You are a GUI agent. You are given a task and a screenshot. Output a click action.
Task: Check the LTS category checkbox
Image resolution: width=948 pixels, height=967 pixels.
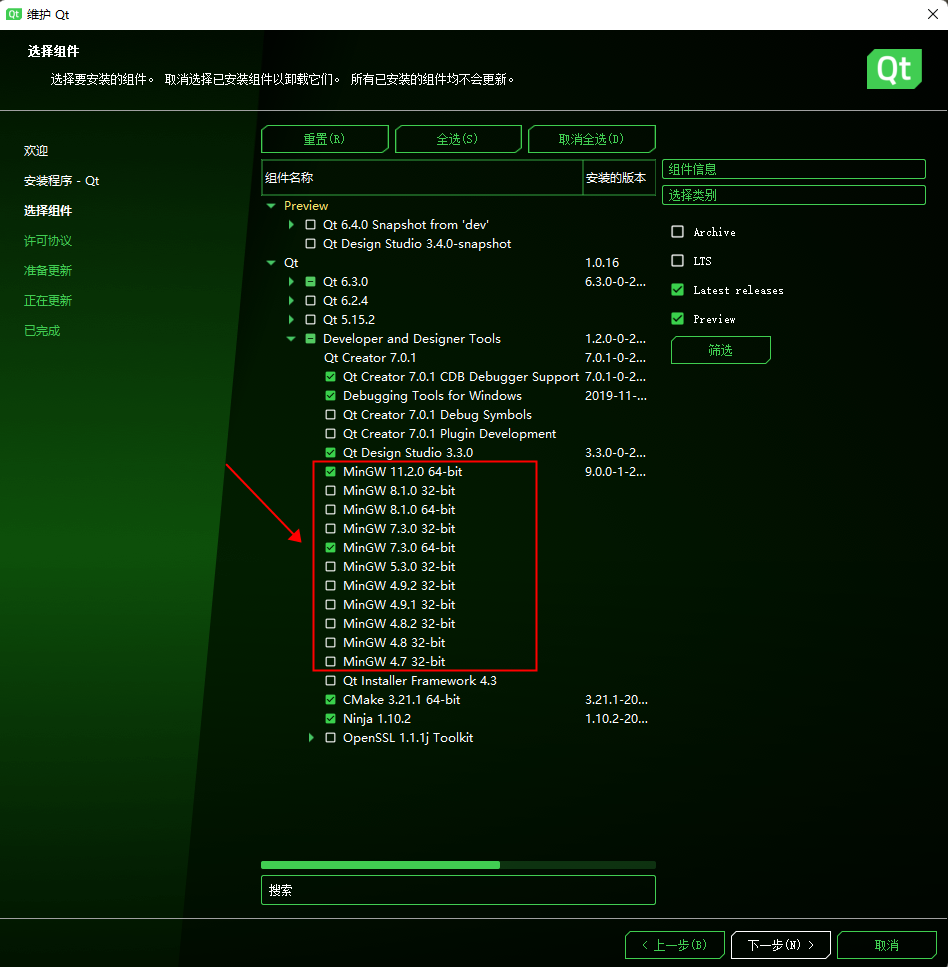tap(677, 261)
